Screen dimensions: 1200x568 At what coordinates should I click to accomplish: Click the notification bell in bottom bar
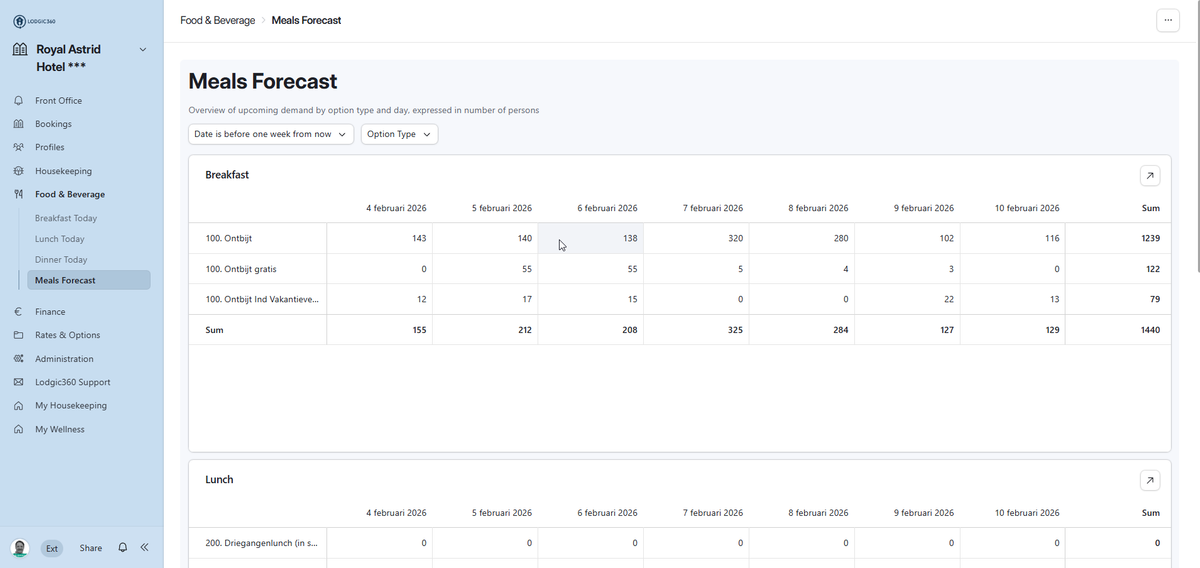coord(123,548)
